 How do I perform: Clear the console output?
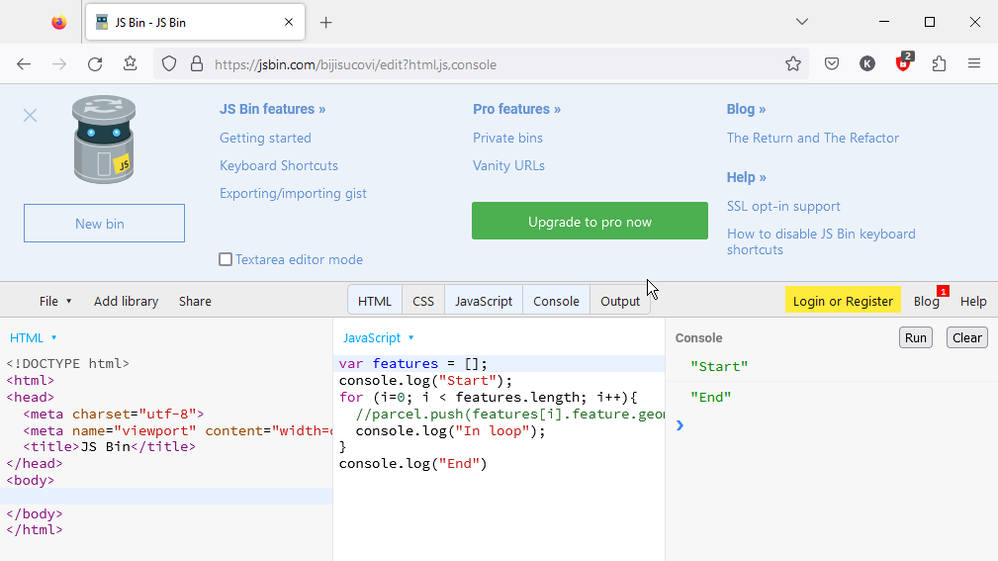(967, 337)
